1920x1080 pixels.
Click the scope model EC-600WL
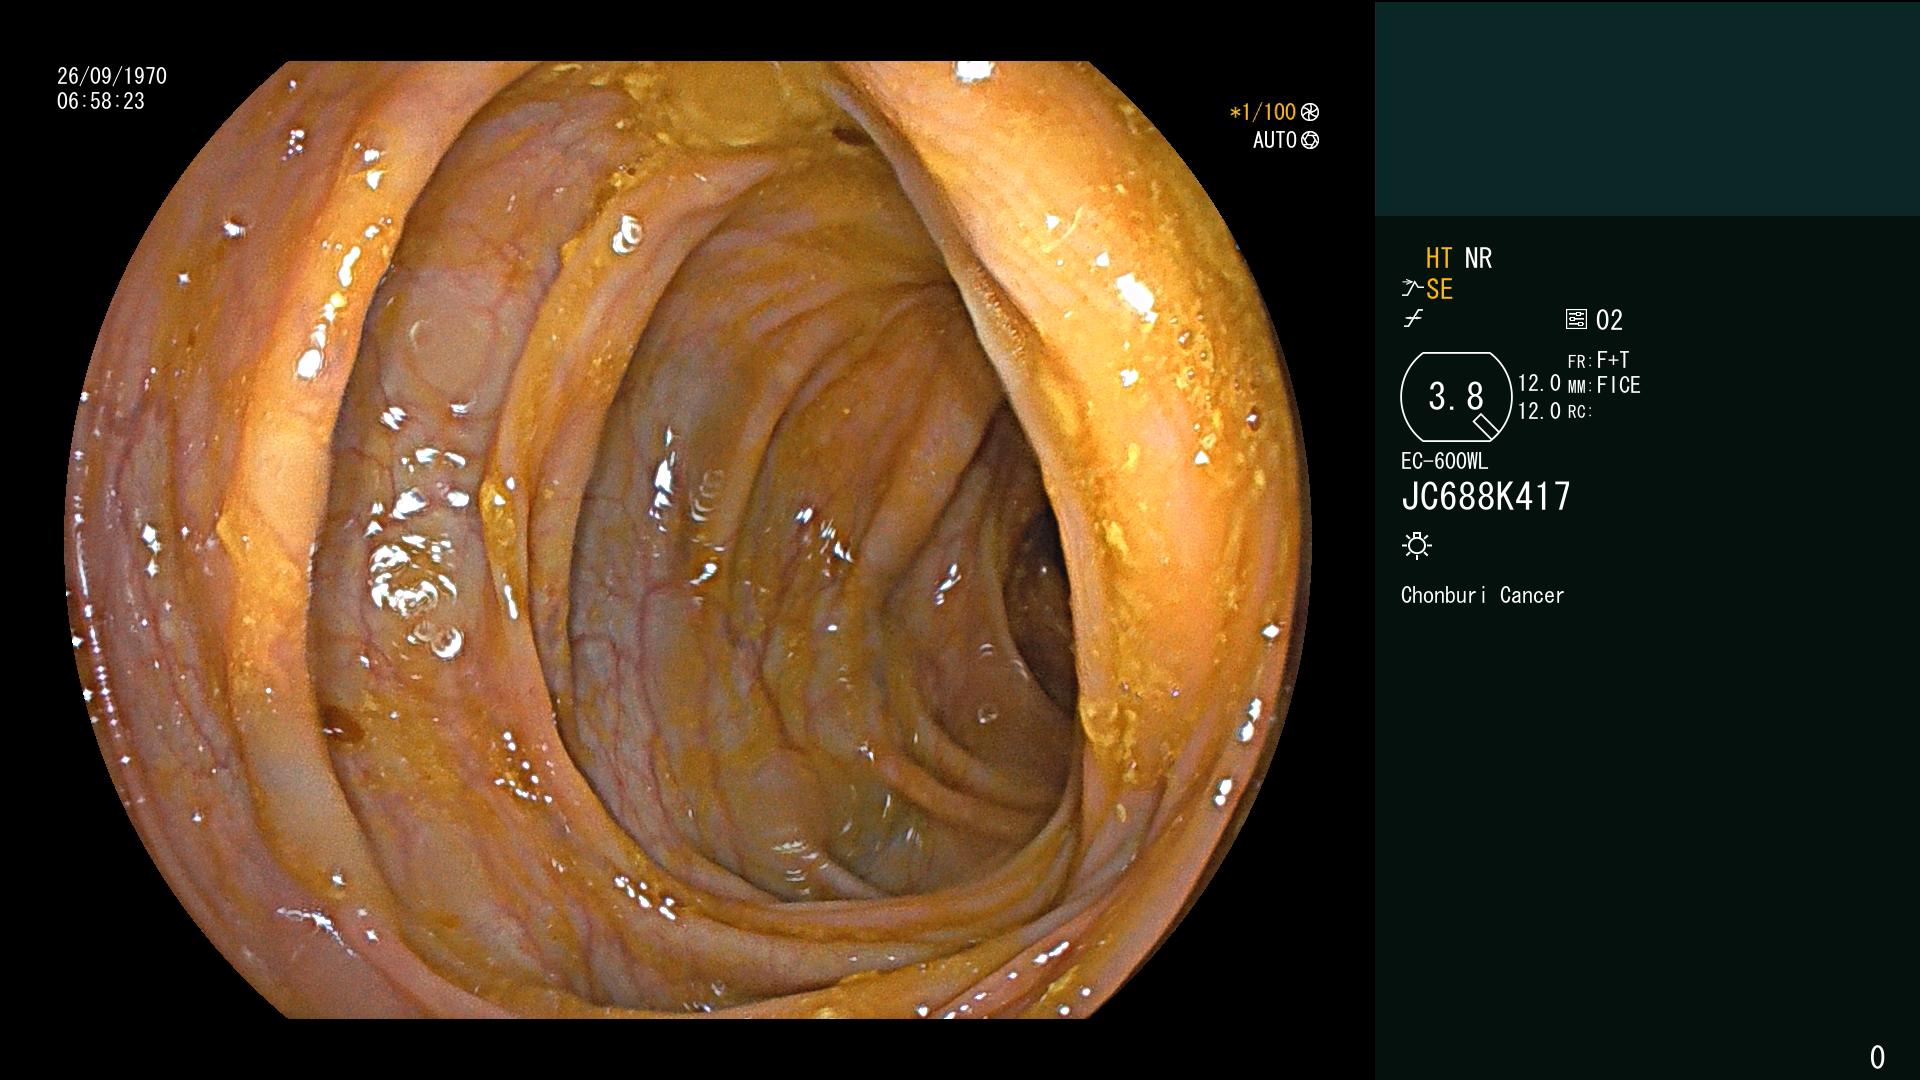point(1445,462)
